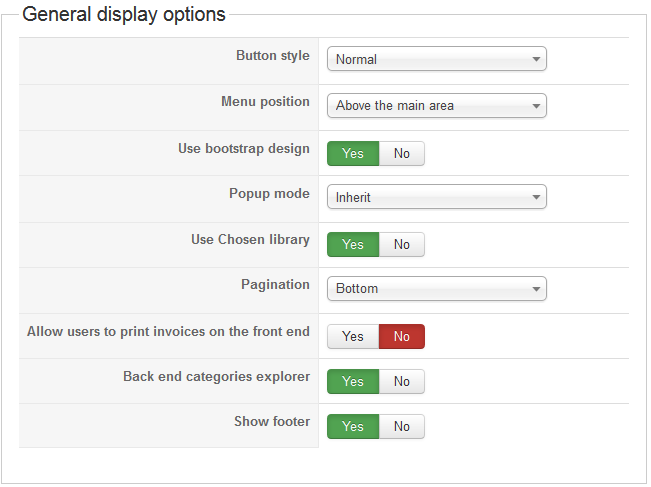The image size is (651, 487).
Task: Click the Show footer label
Action: (x=272, y=421)
